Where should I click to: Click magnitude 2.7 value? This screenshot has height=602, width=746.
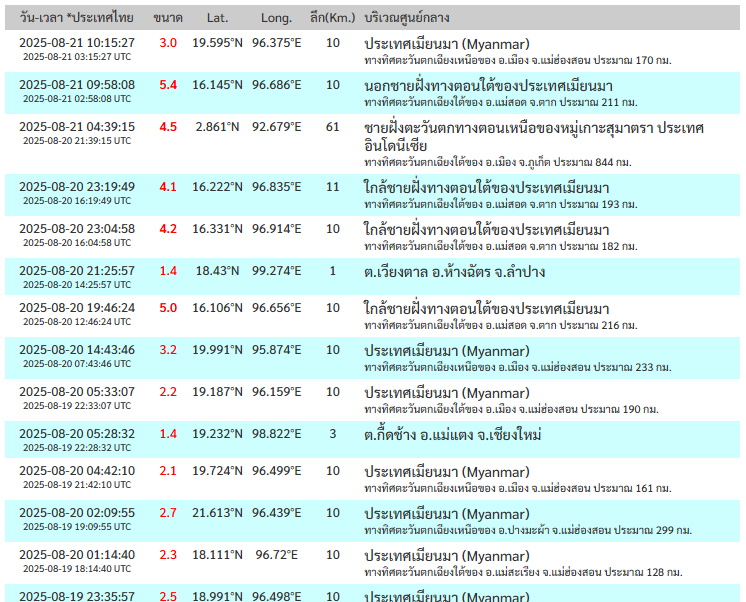(x=168, y=512)
